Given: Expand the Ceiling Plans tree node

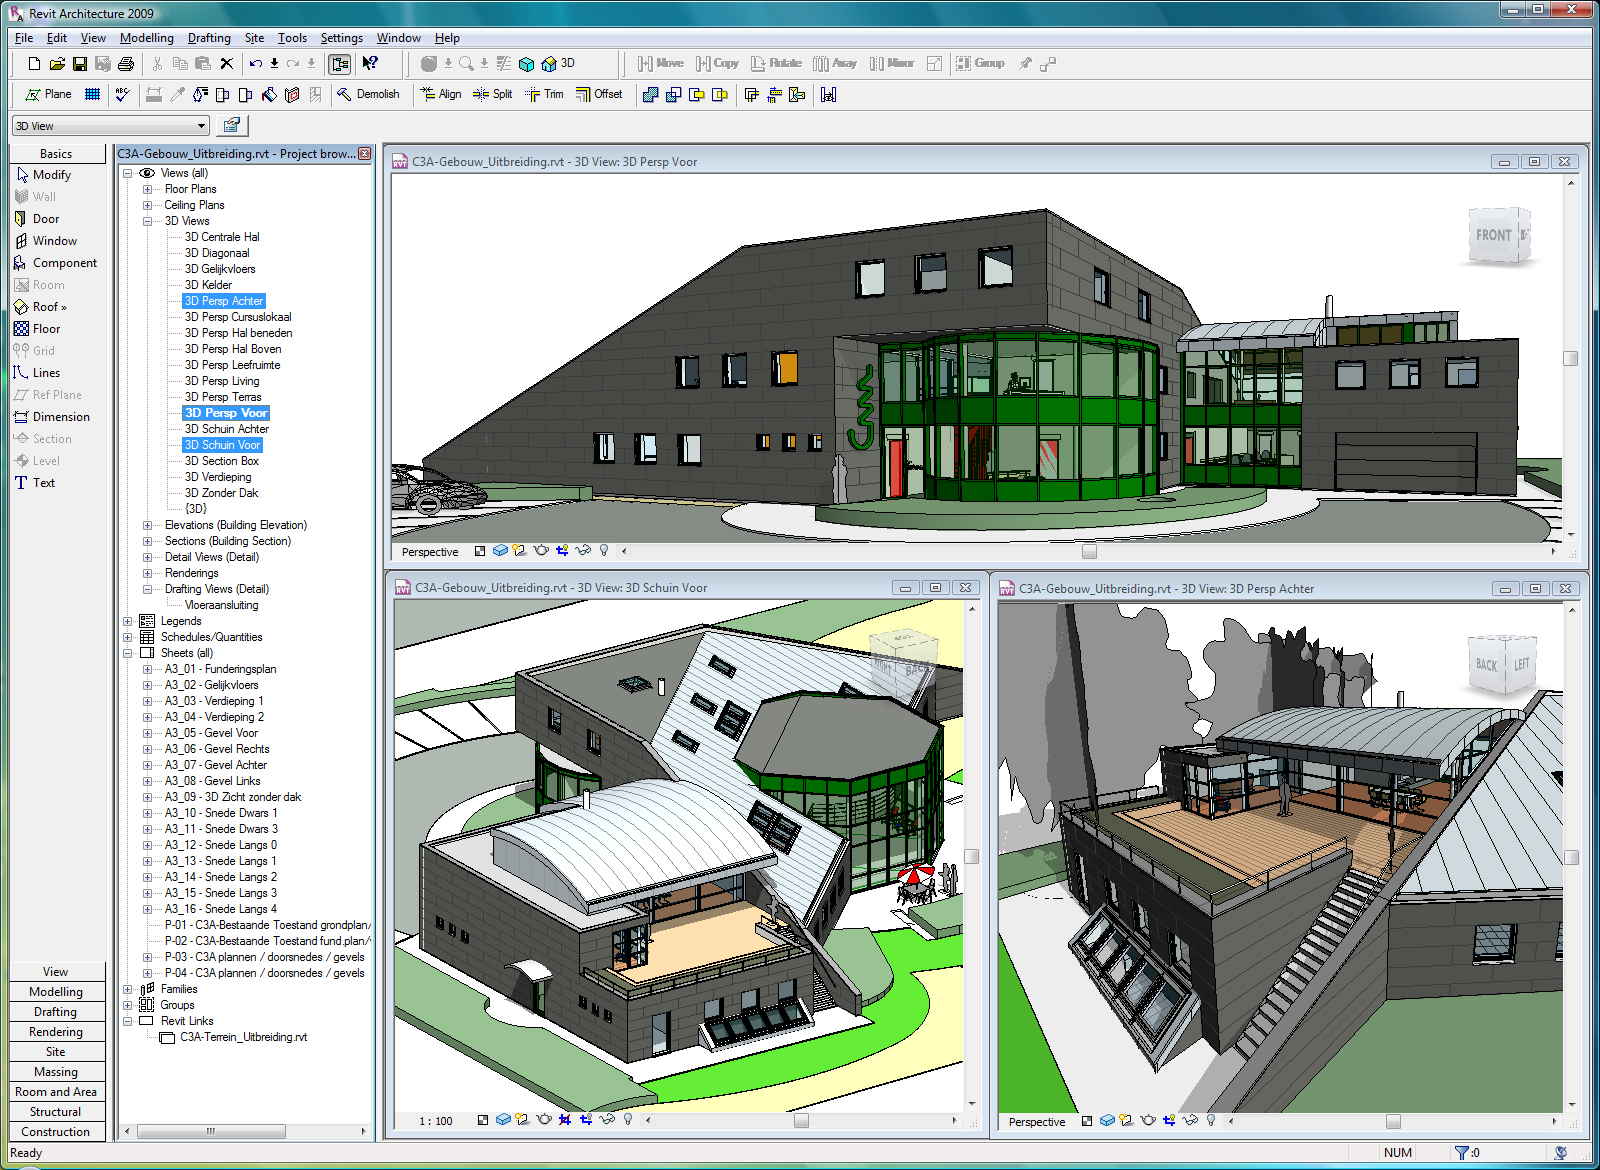Looking at the screenshot, I should point(147,205).
